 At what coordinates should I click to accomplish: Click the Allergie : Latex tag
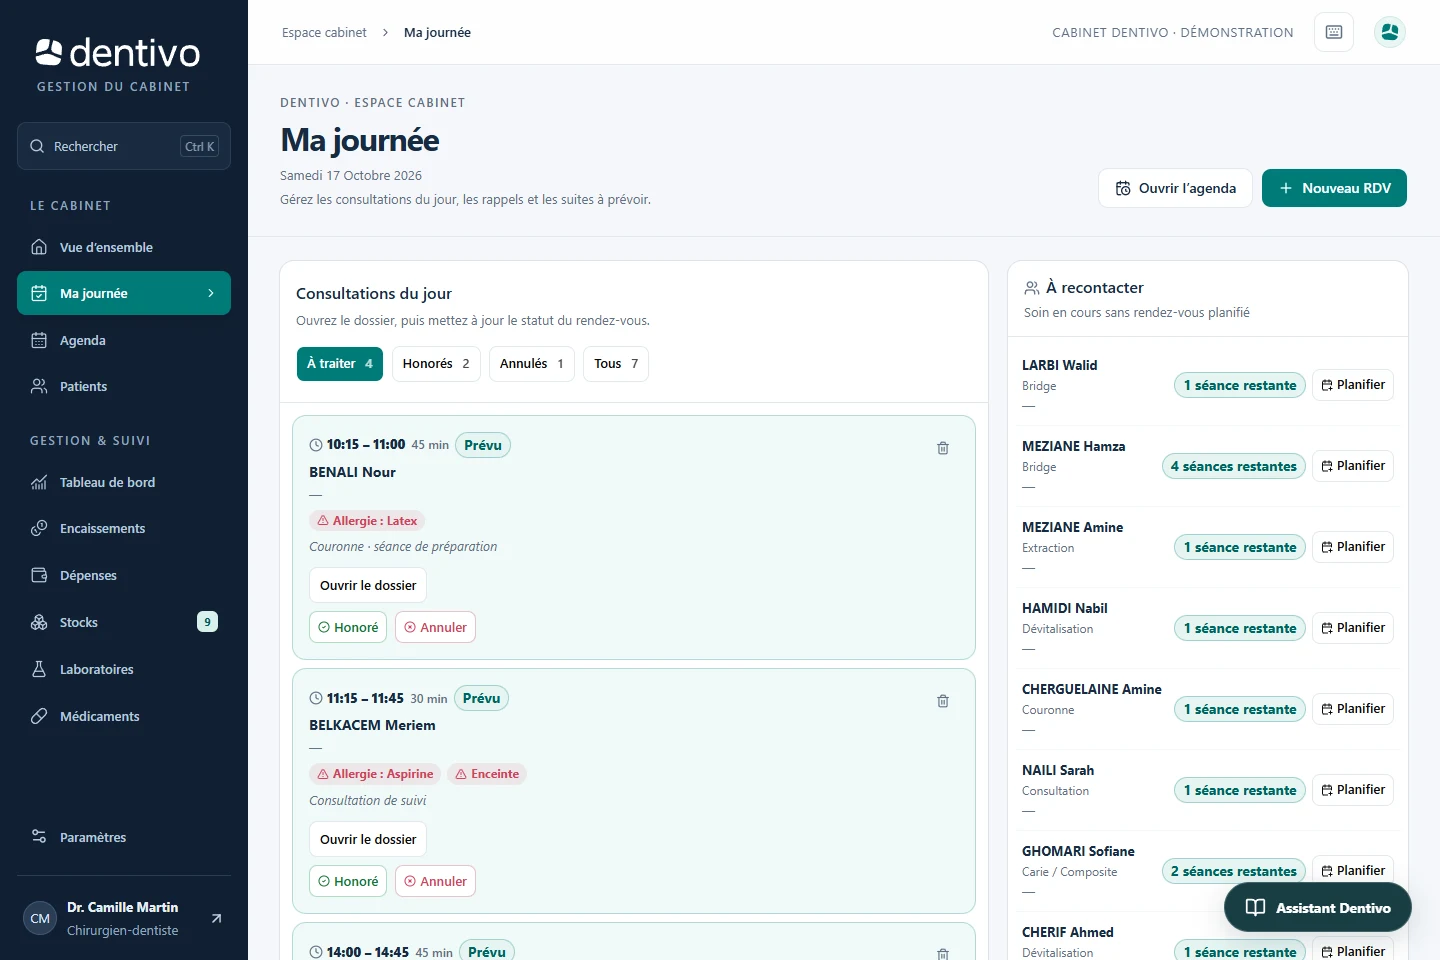pyautogui.click(x=367, y=521)
